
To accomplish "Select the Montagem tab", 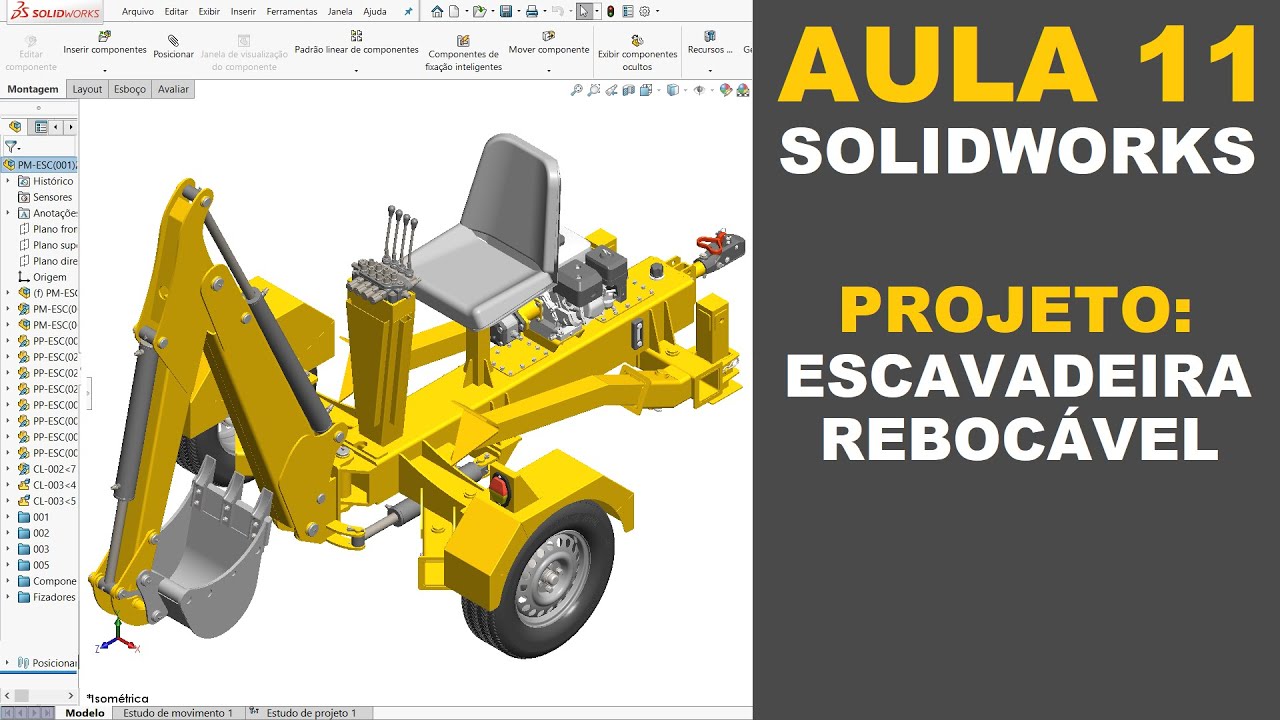I will [33, 89].
